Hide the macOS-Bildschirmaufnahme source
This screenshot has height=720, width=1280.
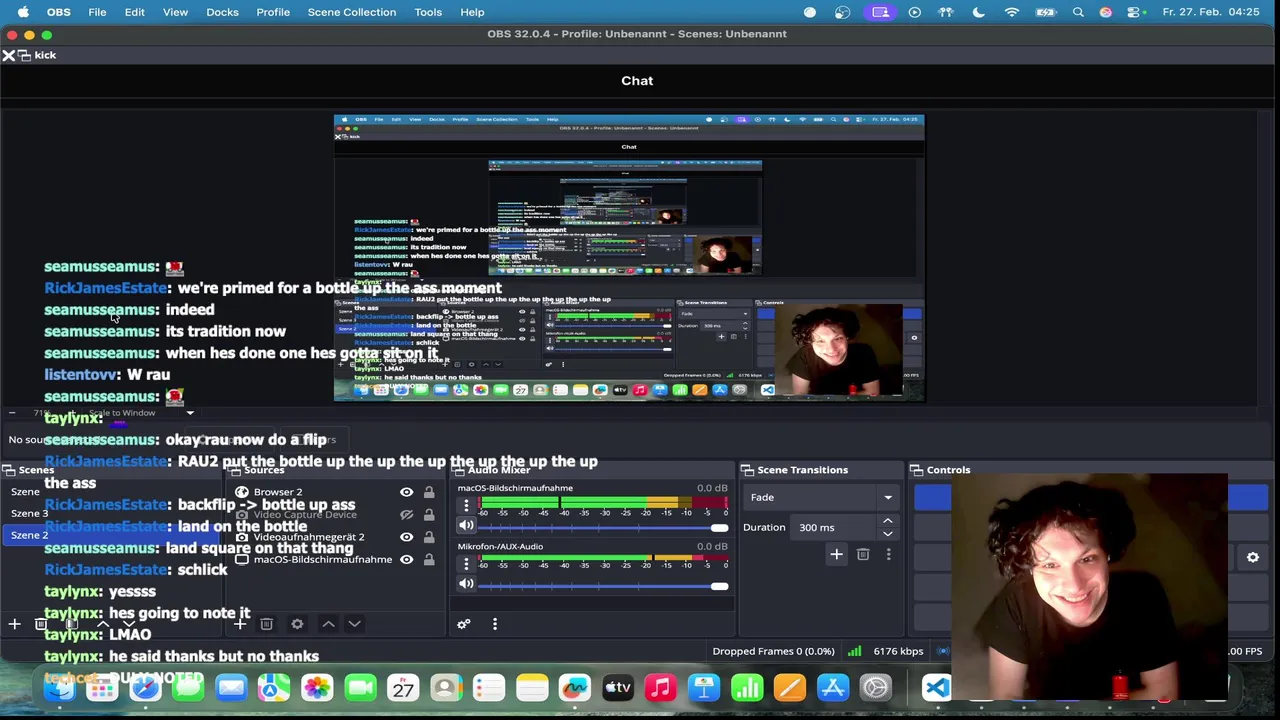point(406,559)
